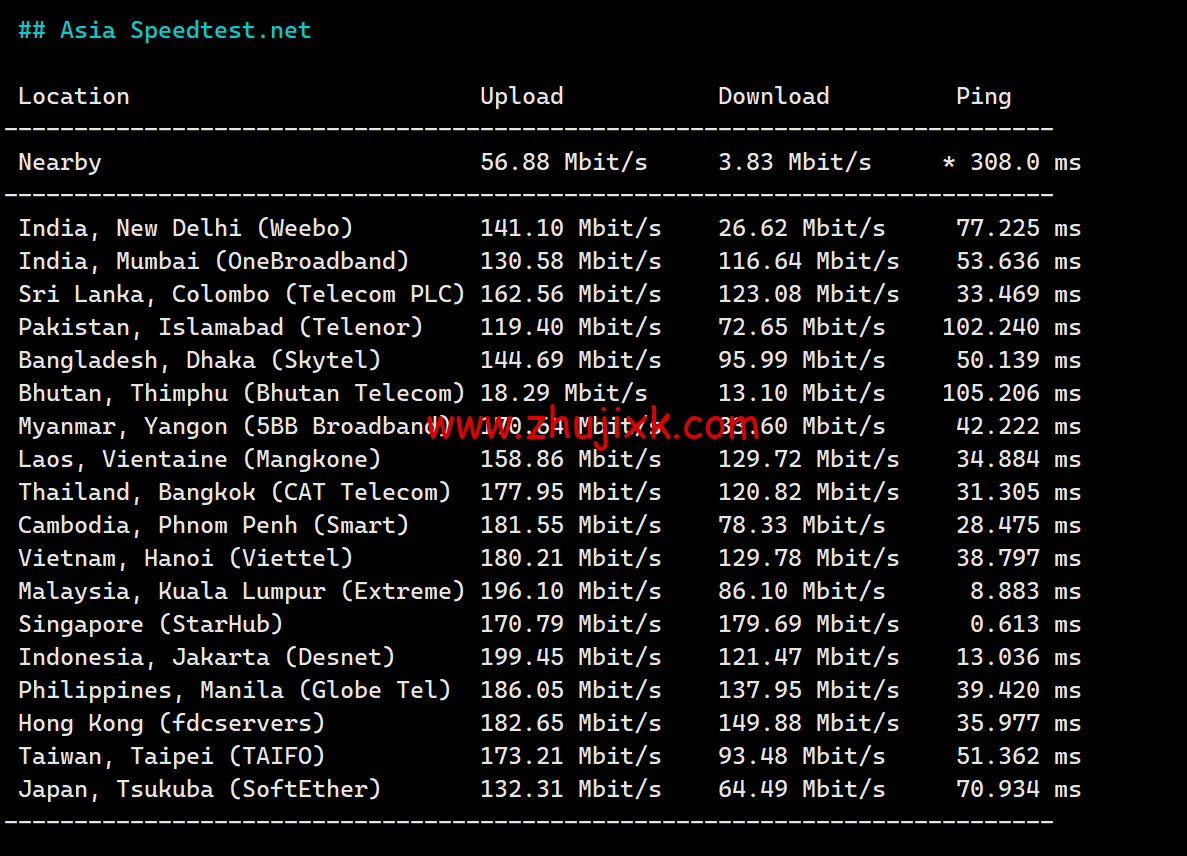This screenshot has width=1187, height=856.
Task: Click the India, New Delhi (Weebo) entry
Action: 185,227
